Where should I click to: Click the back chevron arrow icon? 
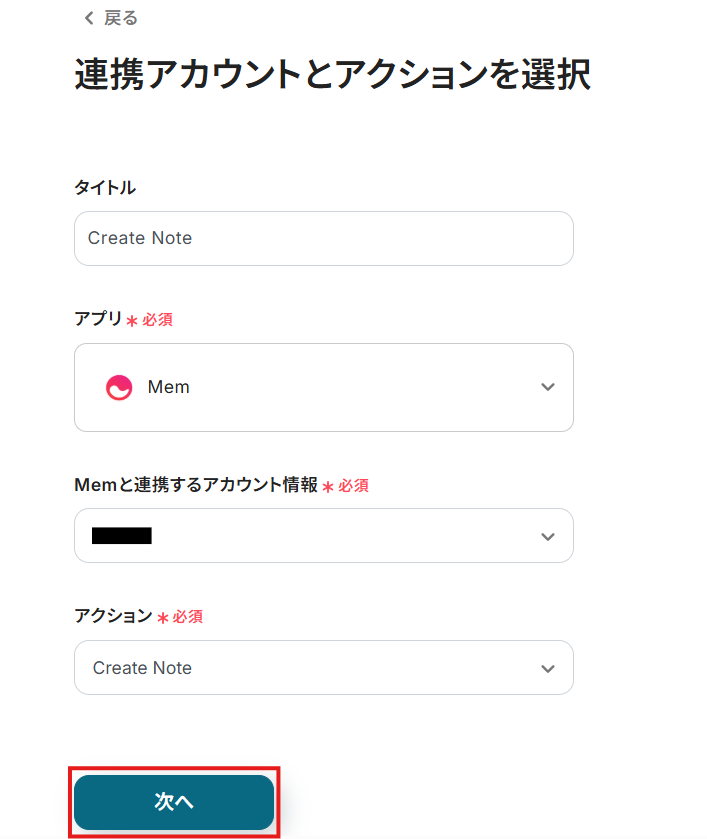(88, 18)
